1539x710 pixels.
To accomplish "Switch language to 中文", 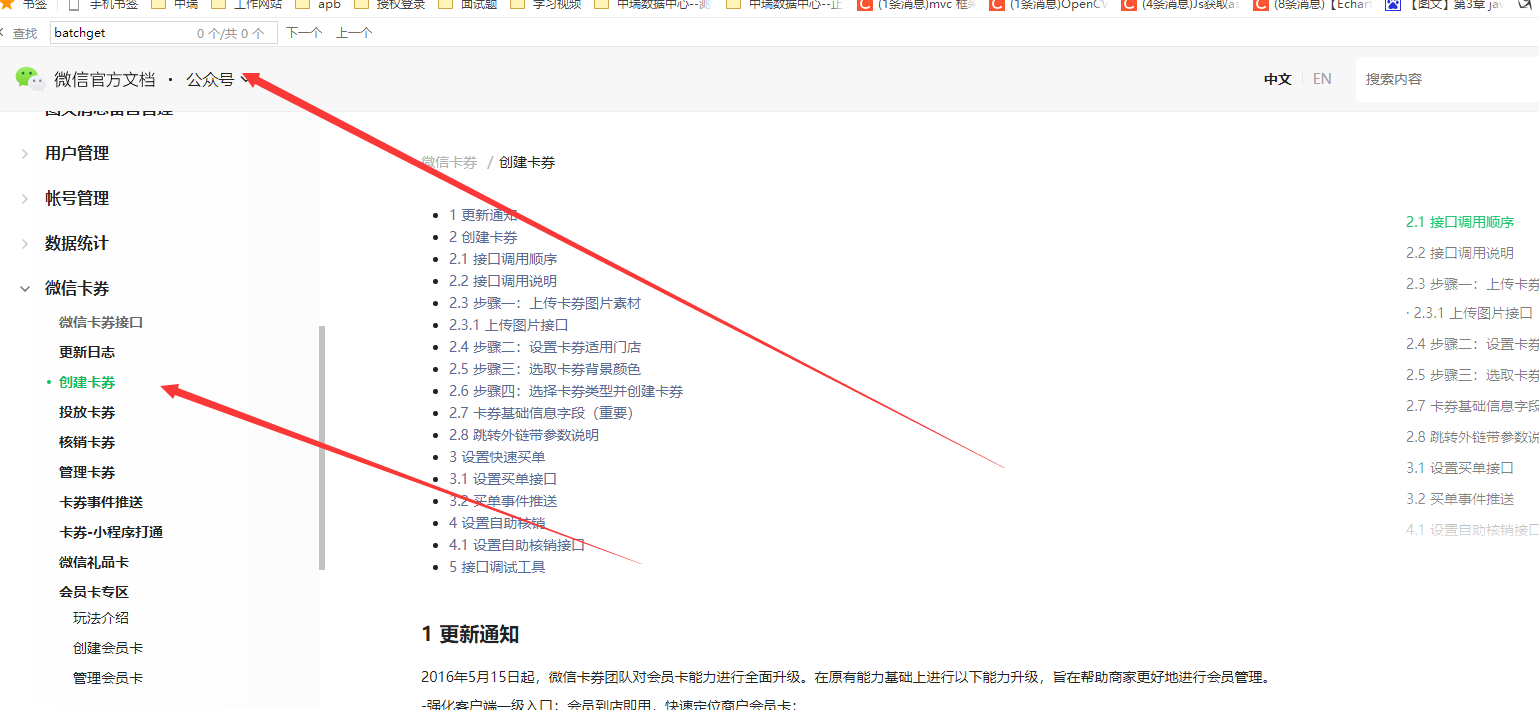I will [x=1277, y=79].
